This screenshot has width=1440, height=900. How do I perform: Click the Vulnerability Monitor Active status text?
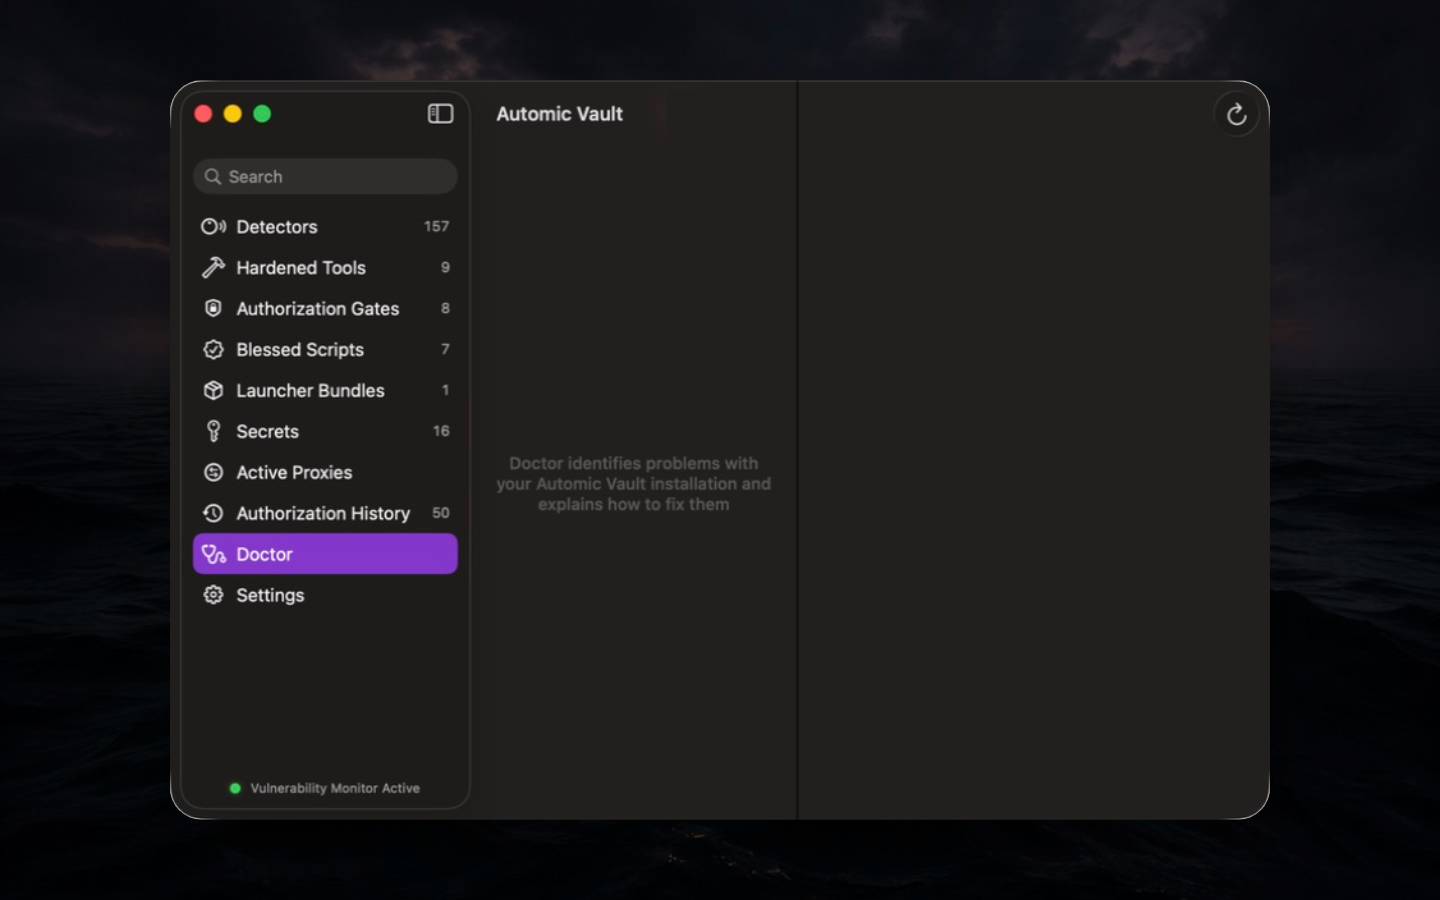pos(335,788)
